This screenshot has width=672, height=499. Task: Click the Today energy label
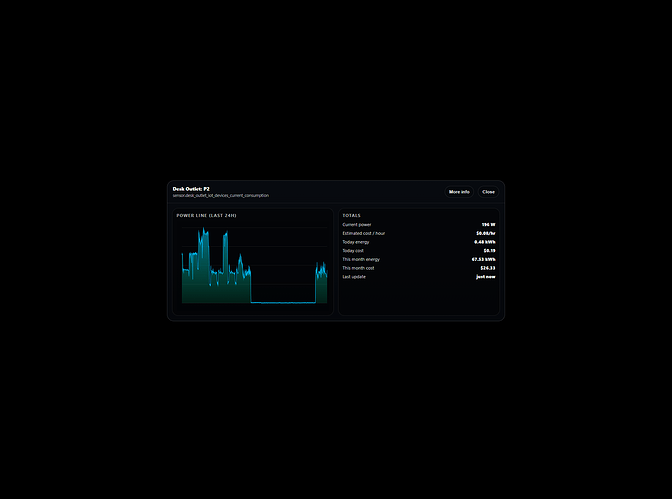[356, 242]
